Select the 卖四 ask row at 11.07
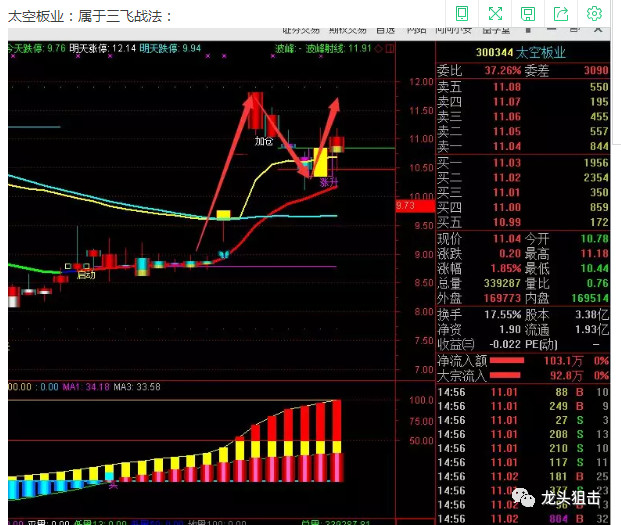This screenshot has height=525, width=621. 523,102
